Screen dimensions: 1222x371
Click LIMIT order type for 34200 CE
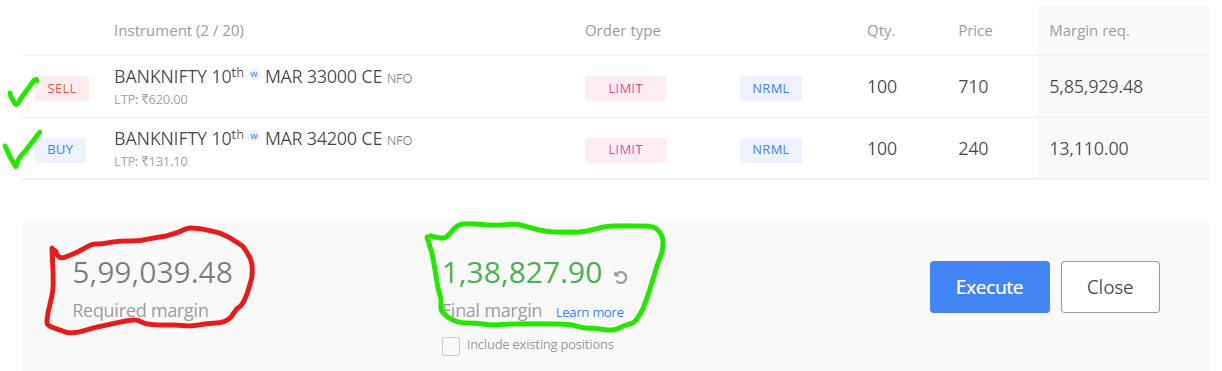point(625,150)
